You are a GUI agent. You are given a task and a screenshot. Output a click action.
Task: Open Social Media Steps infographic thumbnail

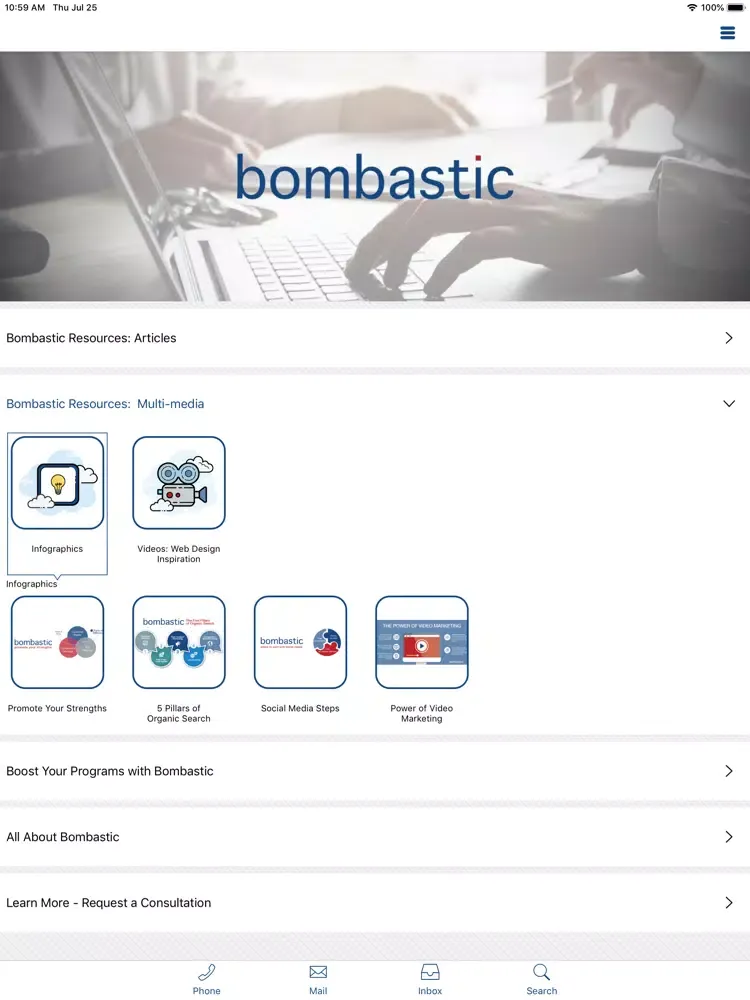300,642
